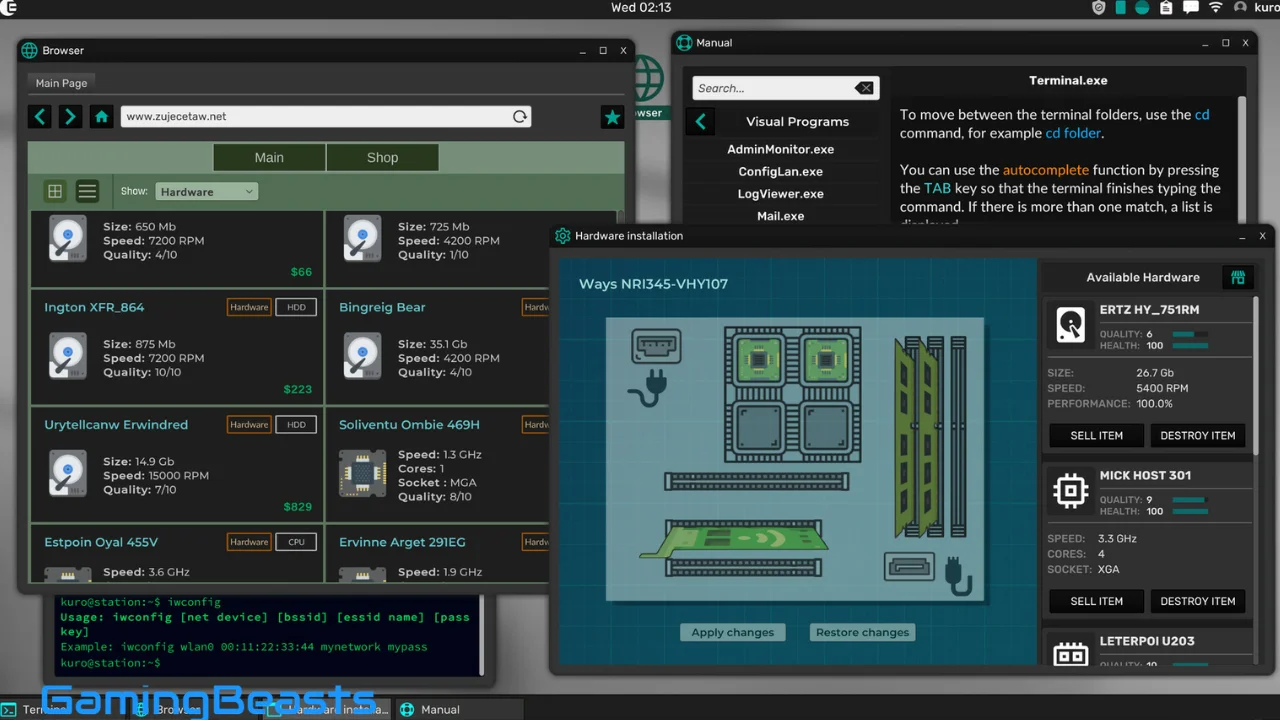Open the Soliventu Ombie 469H product title
Screen dimensions: 1280x720
click(x=409, y=424)
